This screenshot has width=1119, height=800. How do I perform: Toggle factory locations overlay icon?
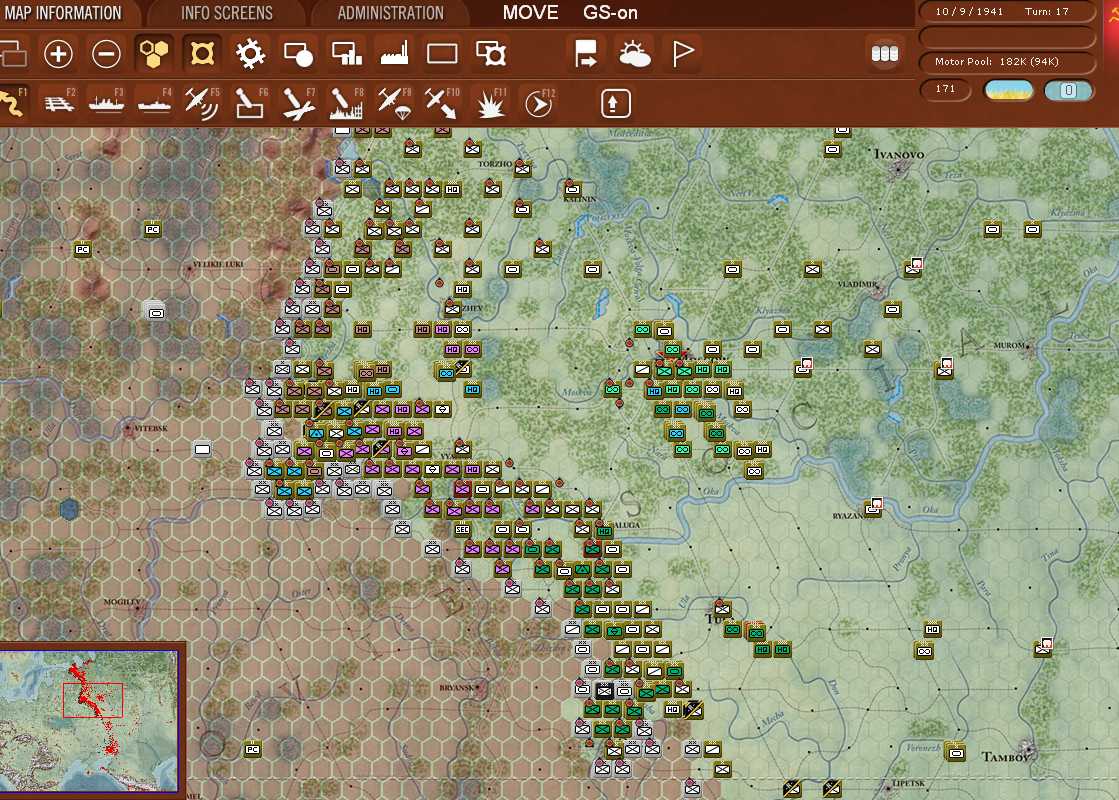point(394,54)
